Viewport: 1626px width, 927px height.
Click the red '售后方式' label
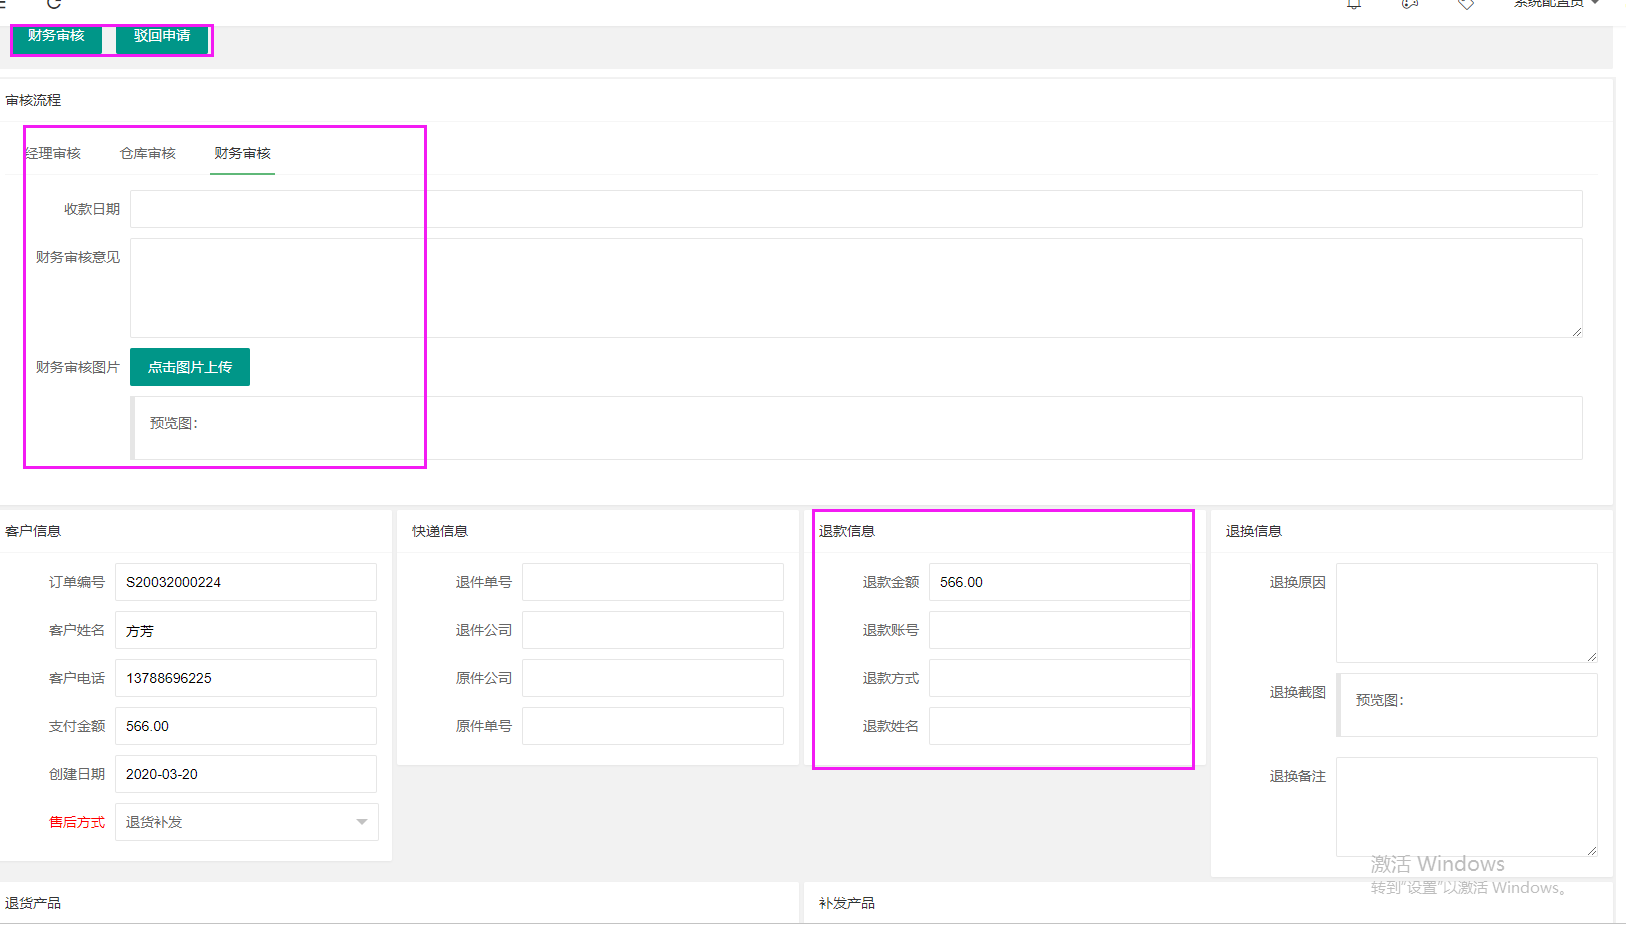pyautogui.click(x=77, y=822)
